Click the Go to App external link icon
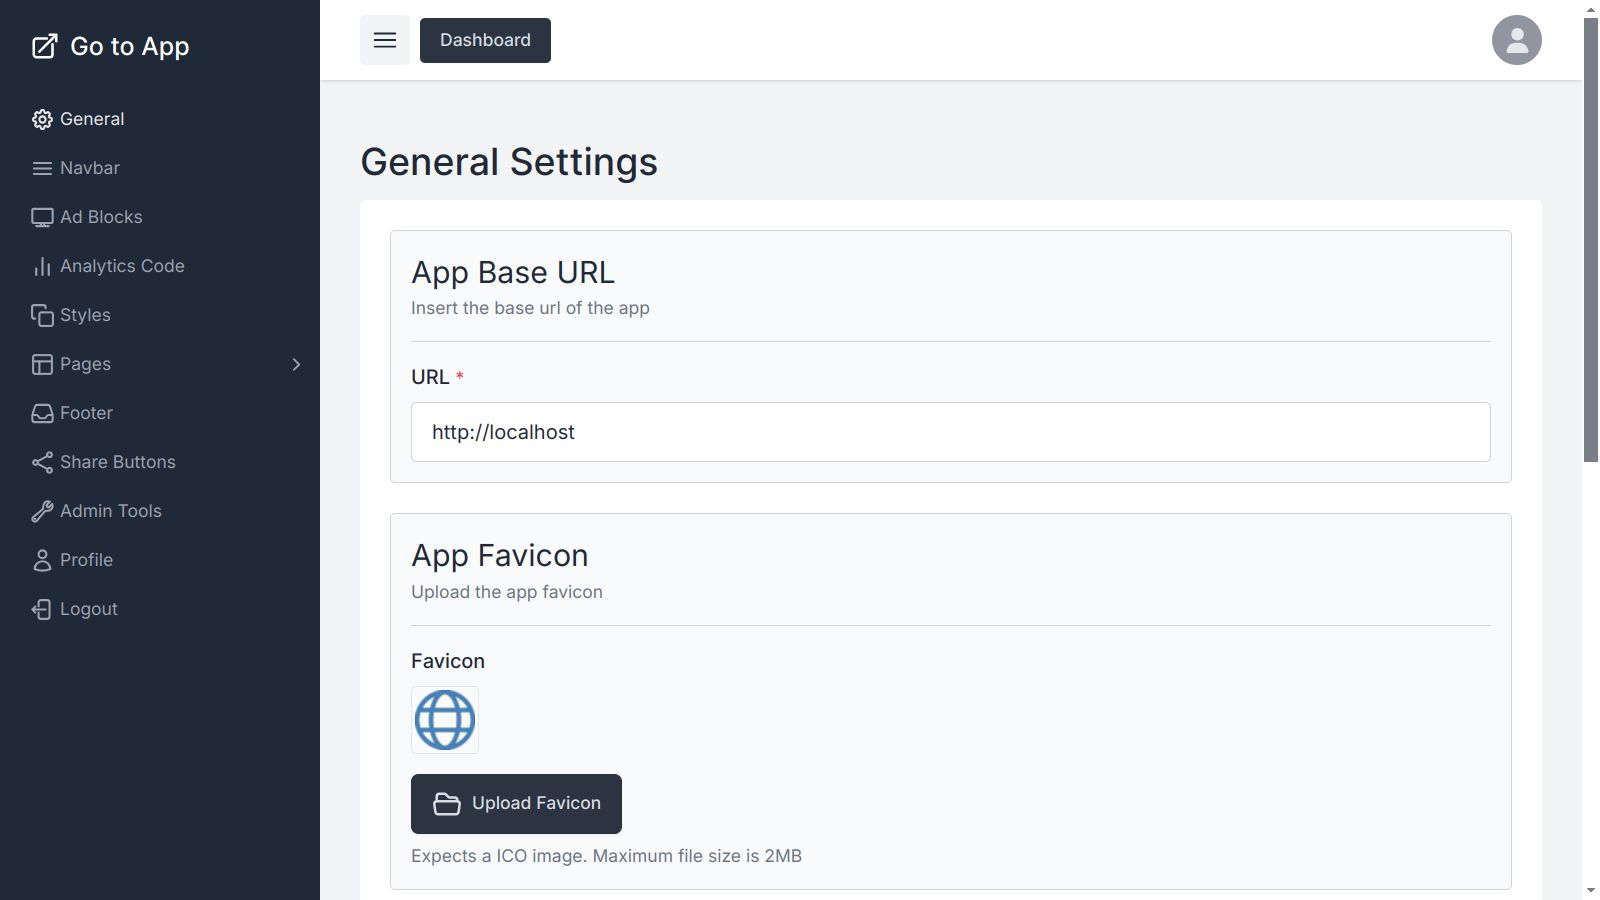 click(44, 46)
